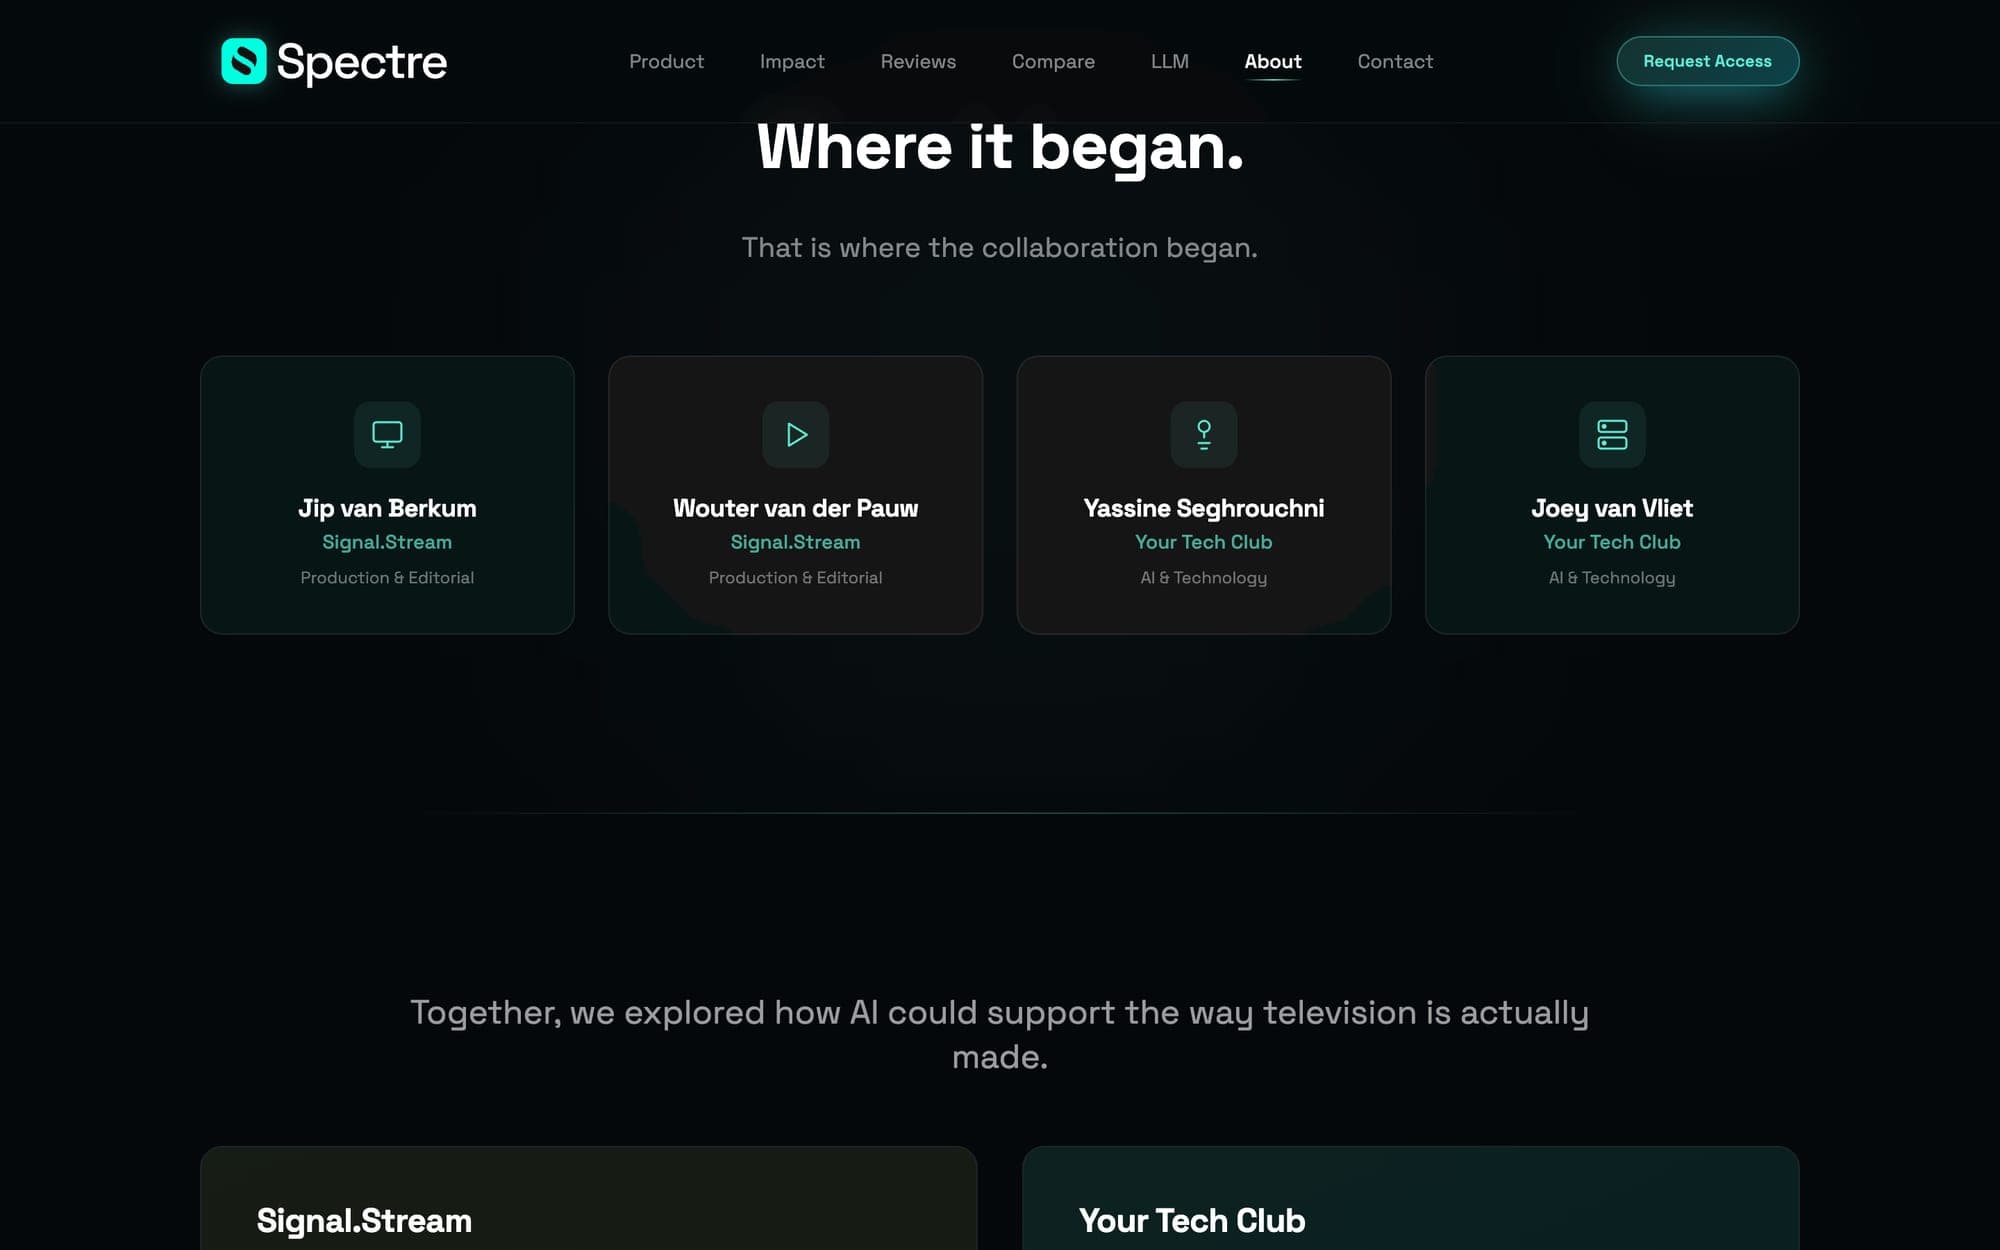
Task: Select the About nav item
Action: [x=1273, y=61]
